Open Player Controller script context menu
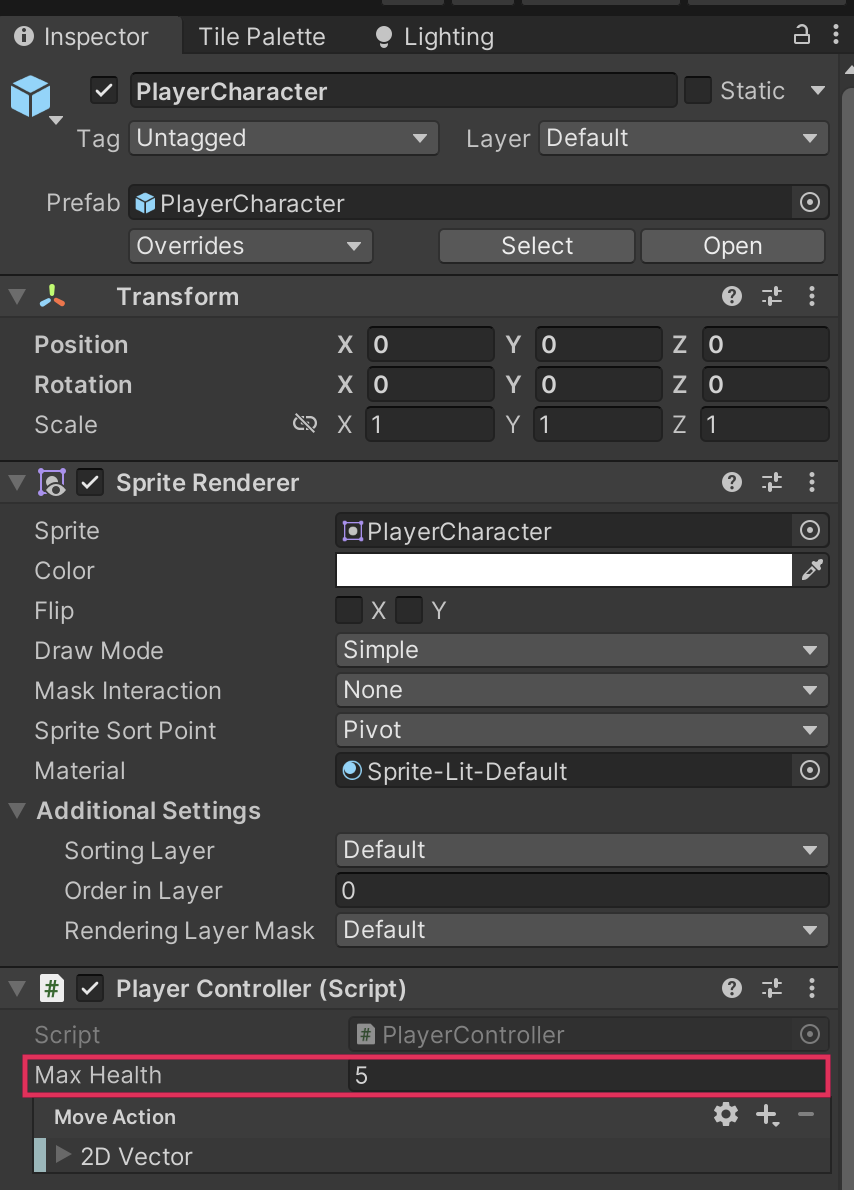 [812, 989]
